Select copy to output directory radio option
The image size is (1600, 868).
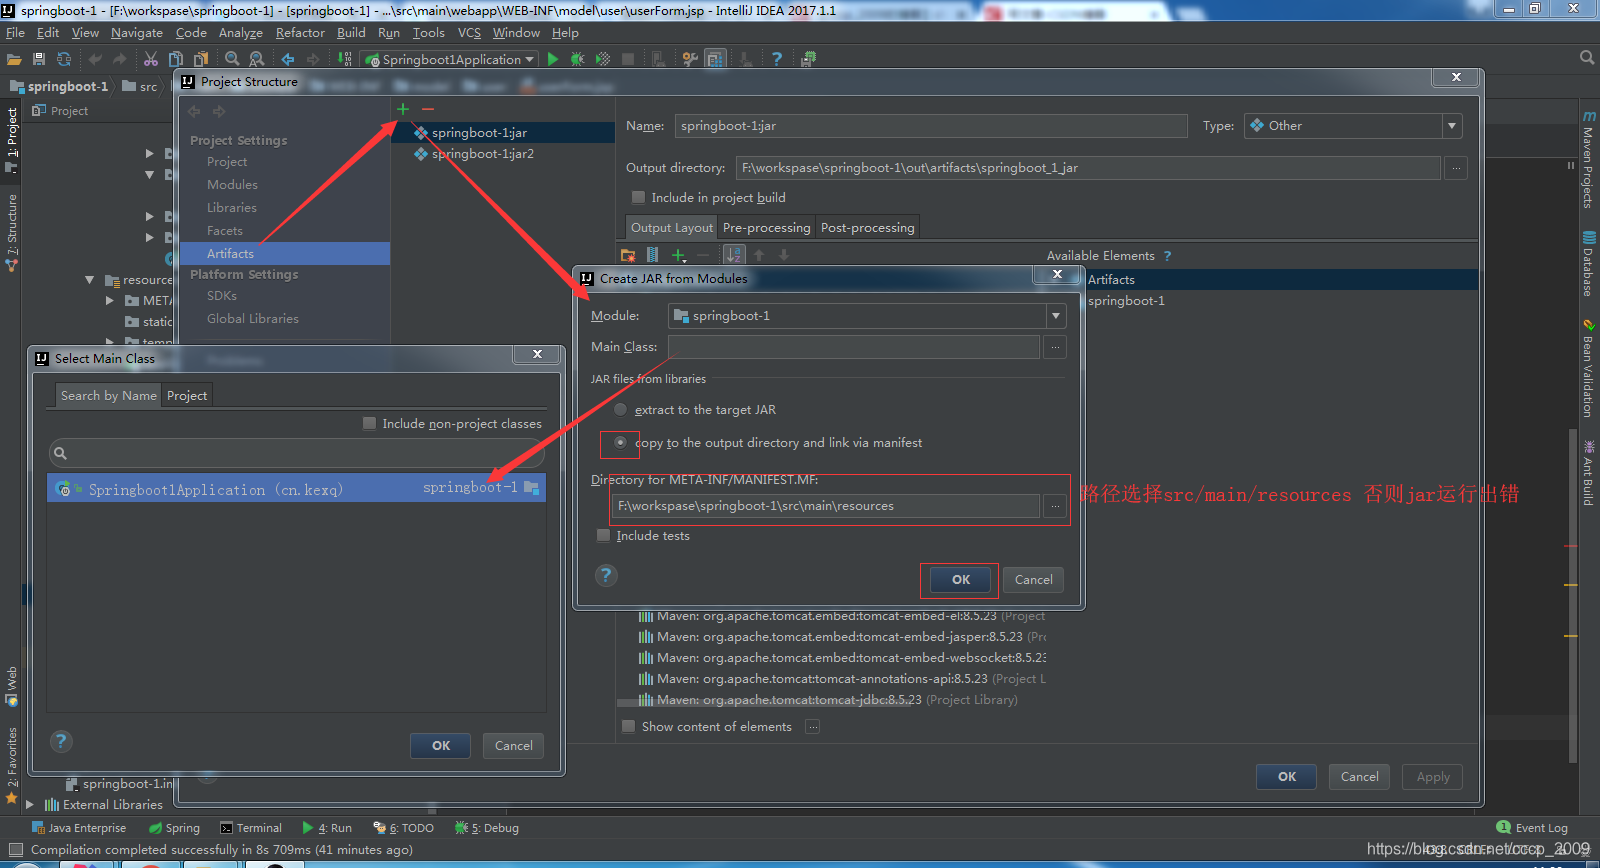pos(621,442)
